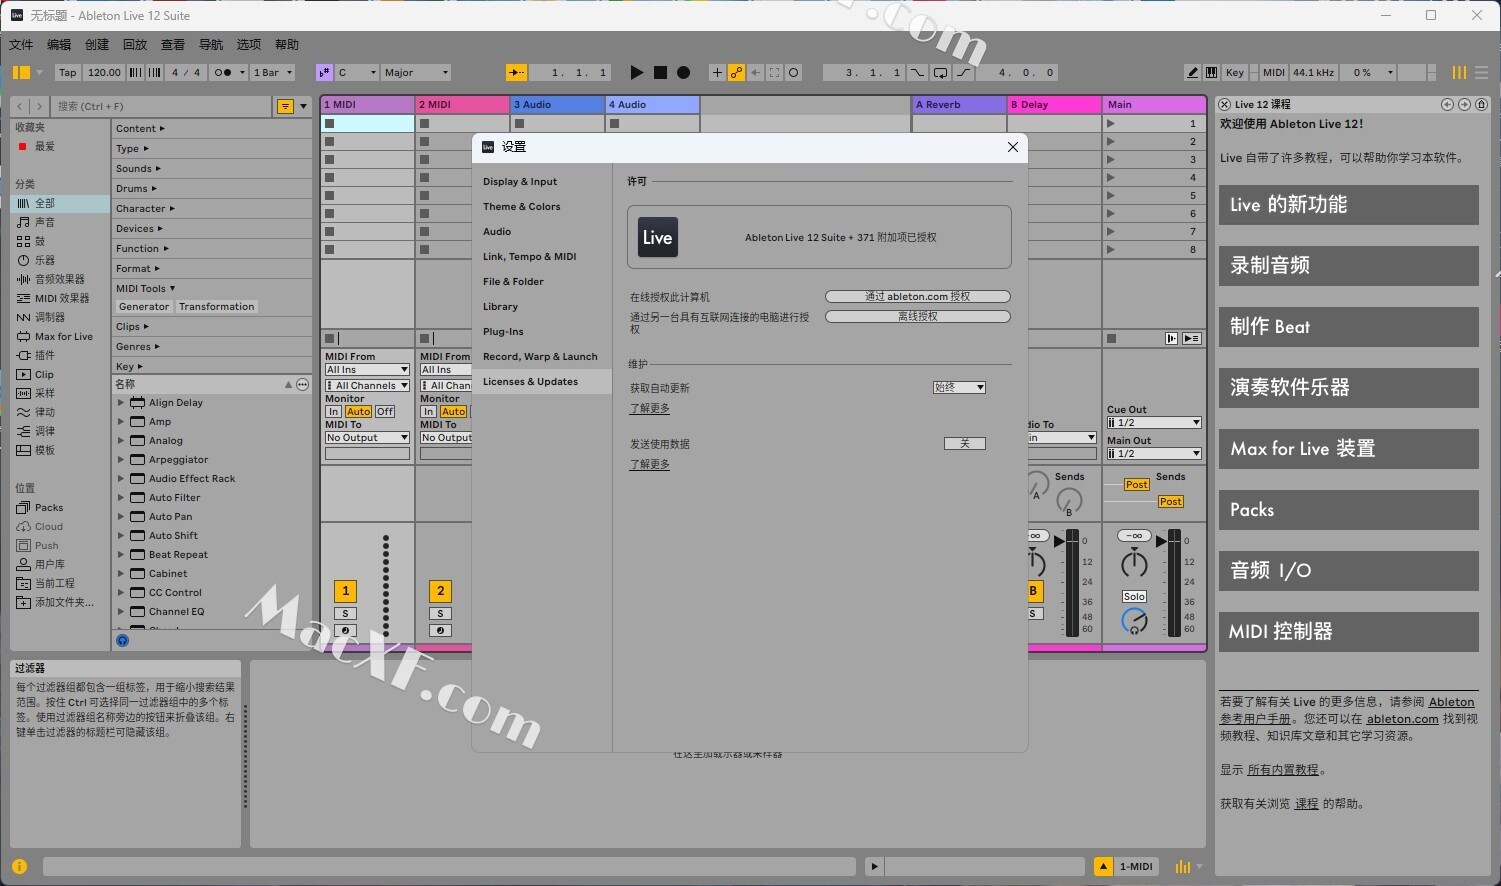Click the Stop transport button
The height and width of the screenshot is (886, 1501).
(x=660, y=72)
